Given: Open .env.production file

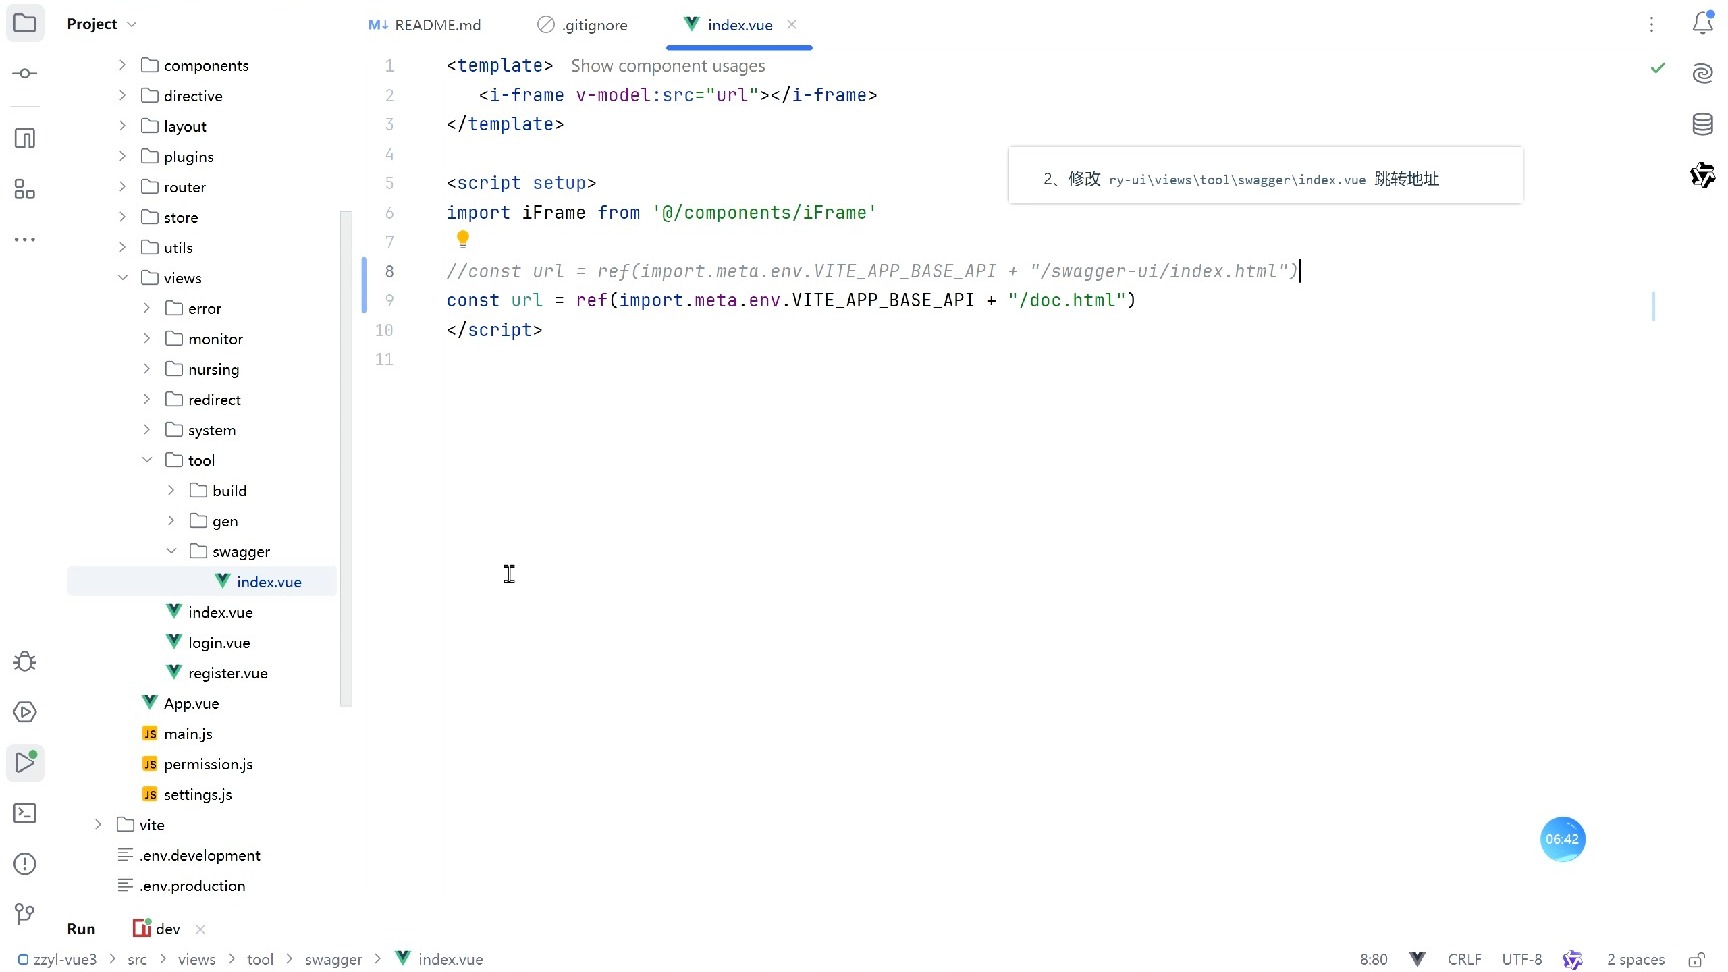Looking at the screenshot, I should tap(192, 886).
